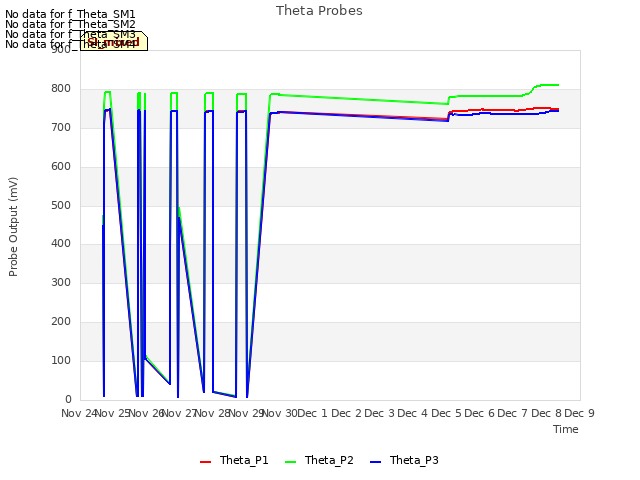This screenshot has width=640, height=480.
Task: Click the Dec 4 x-axis tick label
Action: click(413, 413)
